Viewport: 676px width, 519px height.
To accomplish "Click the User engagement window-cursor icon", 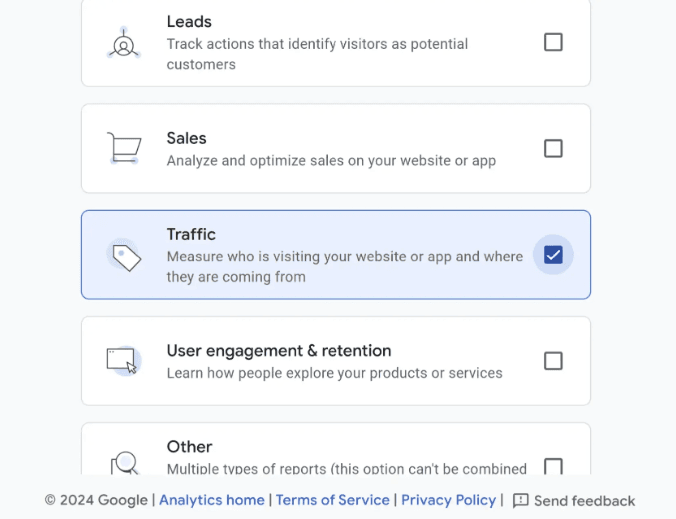I will [x=124, y=361].
